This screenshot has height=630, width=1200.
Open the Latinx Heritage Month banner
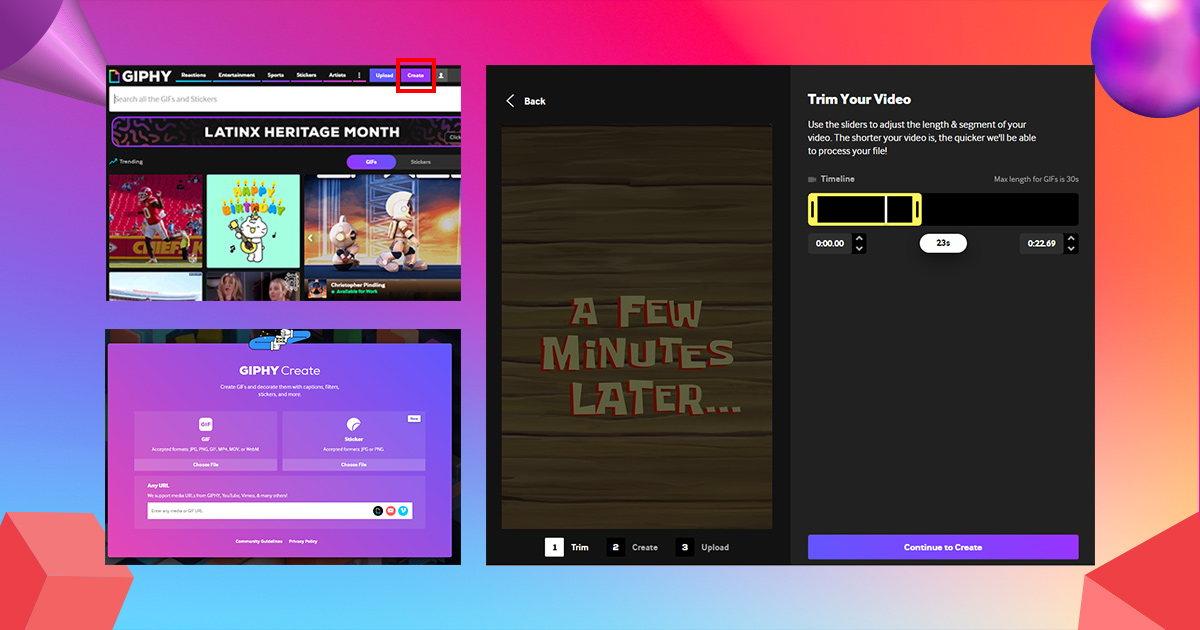pyautogui.click(x=286, y=132)
